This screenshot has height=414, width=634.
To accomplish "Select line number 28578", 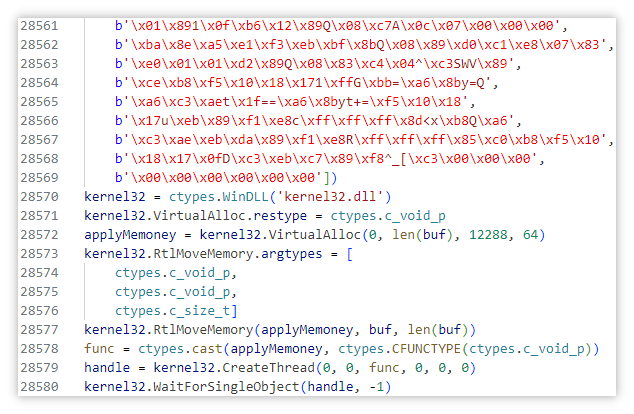I will (x=40, y=349).
